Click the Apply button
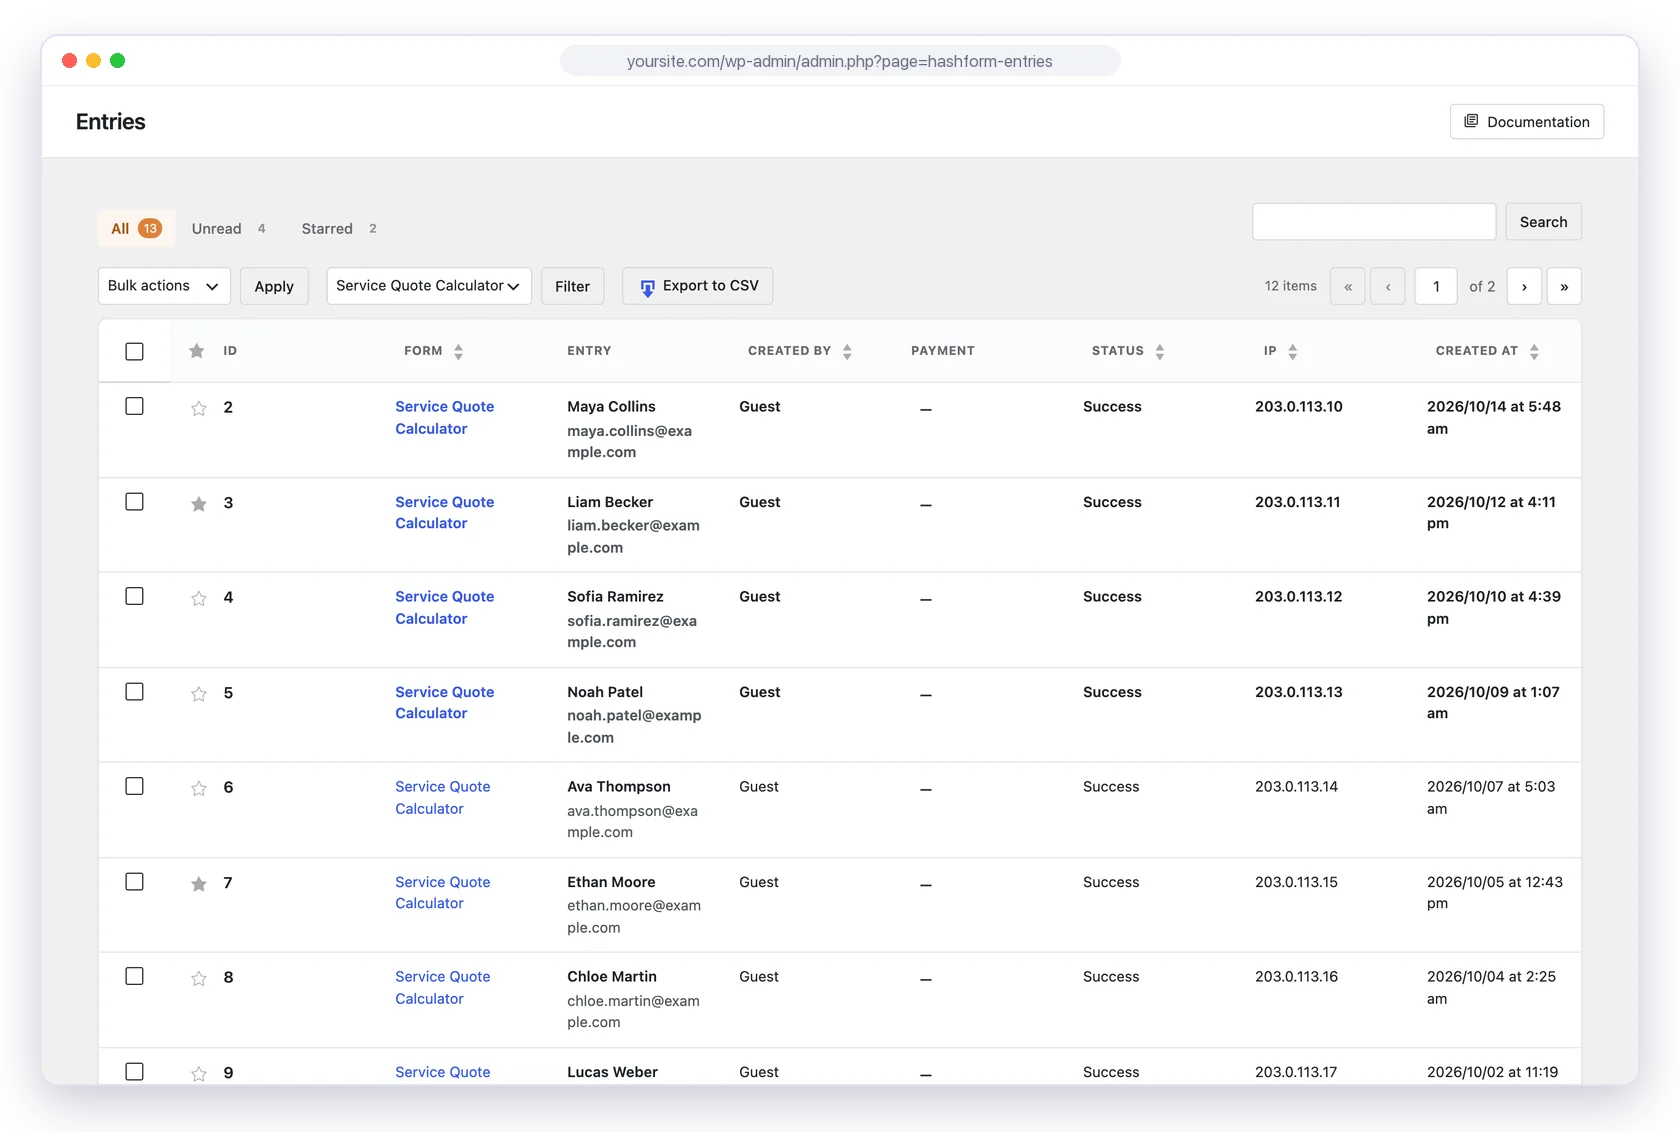The image size is (1680, 1132). point(274,286)
